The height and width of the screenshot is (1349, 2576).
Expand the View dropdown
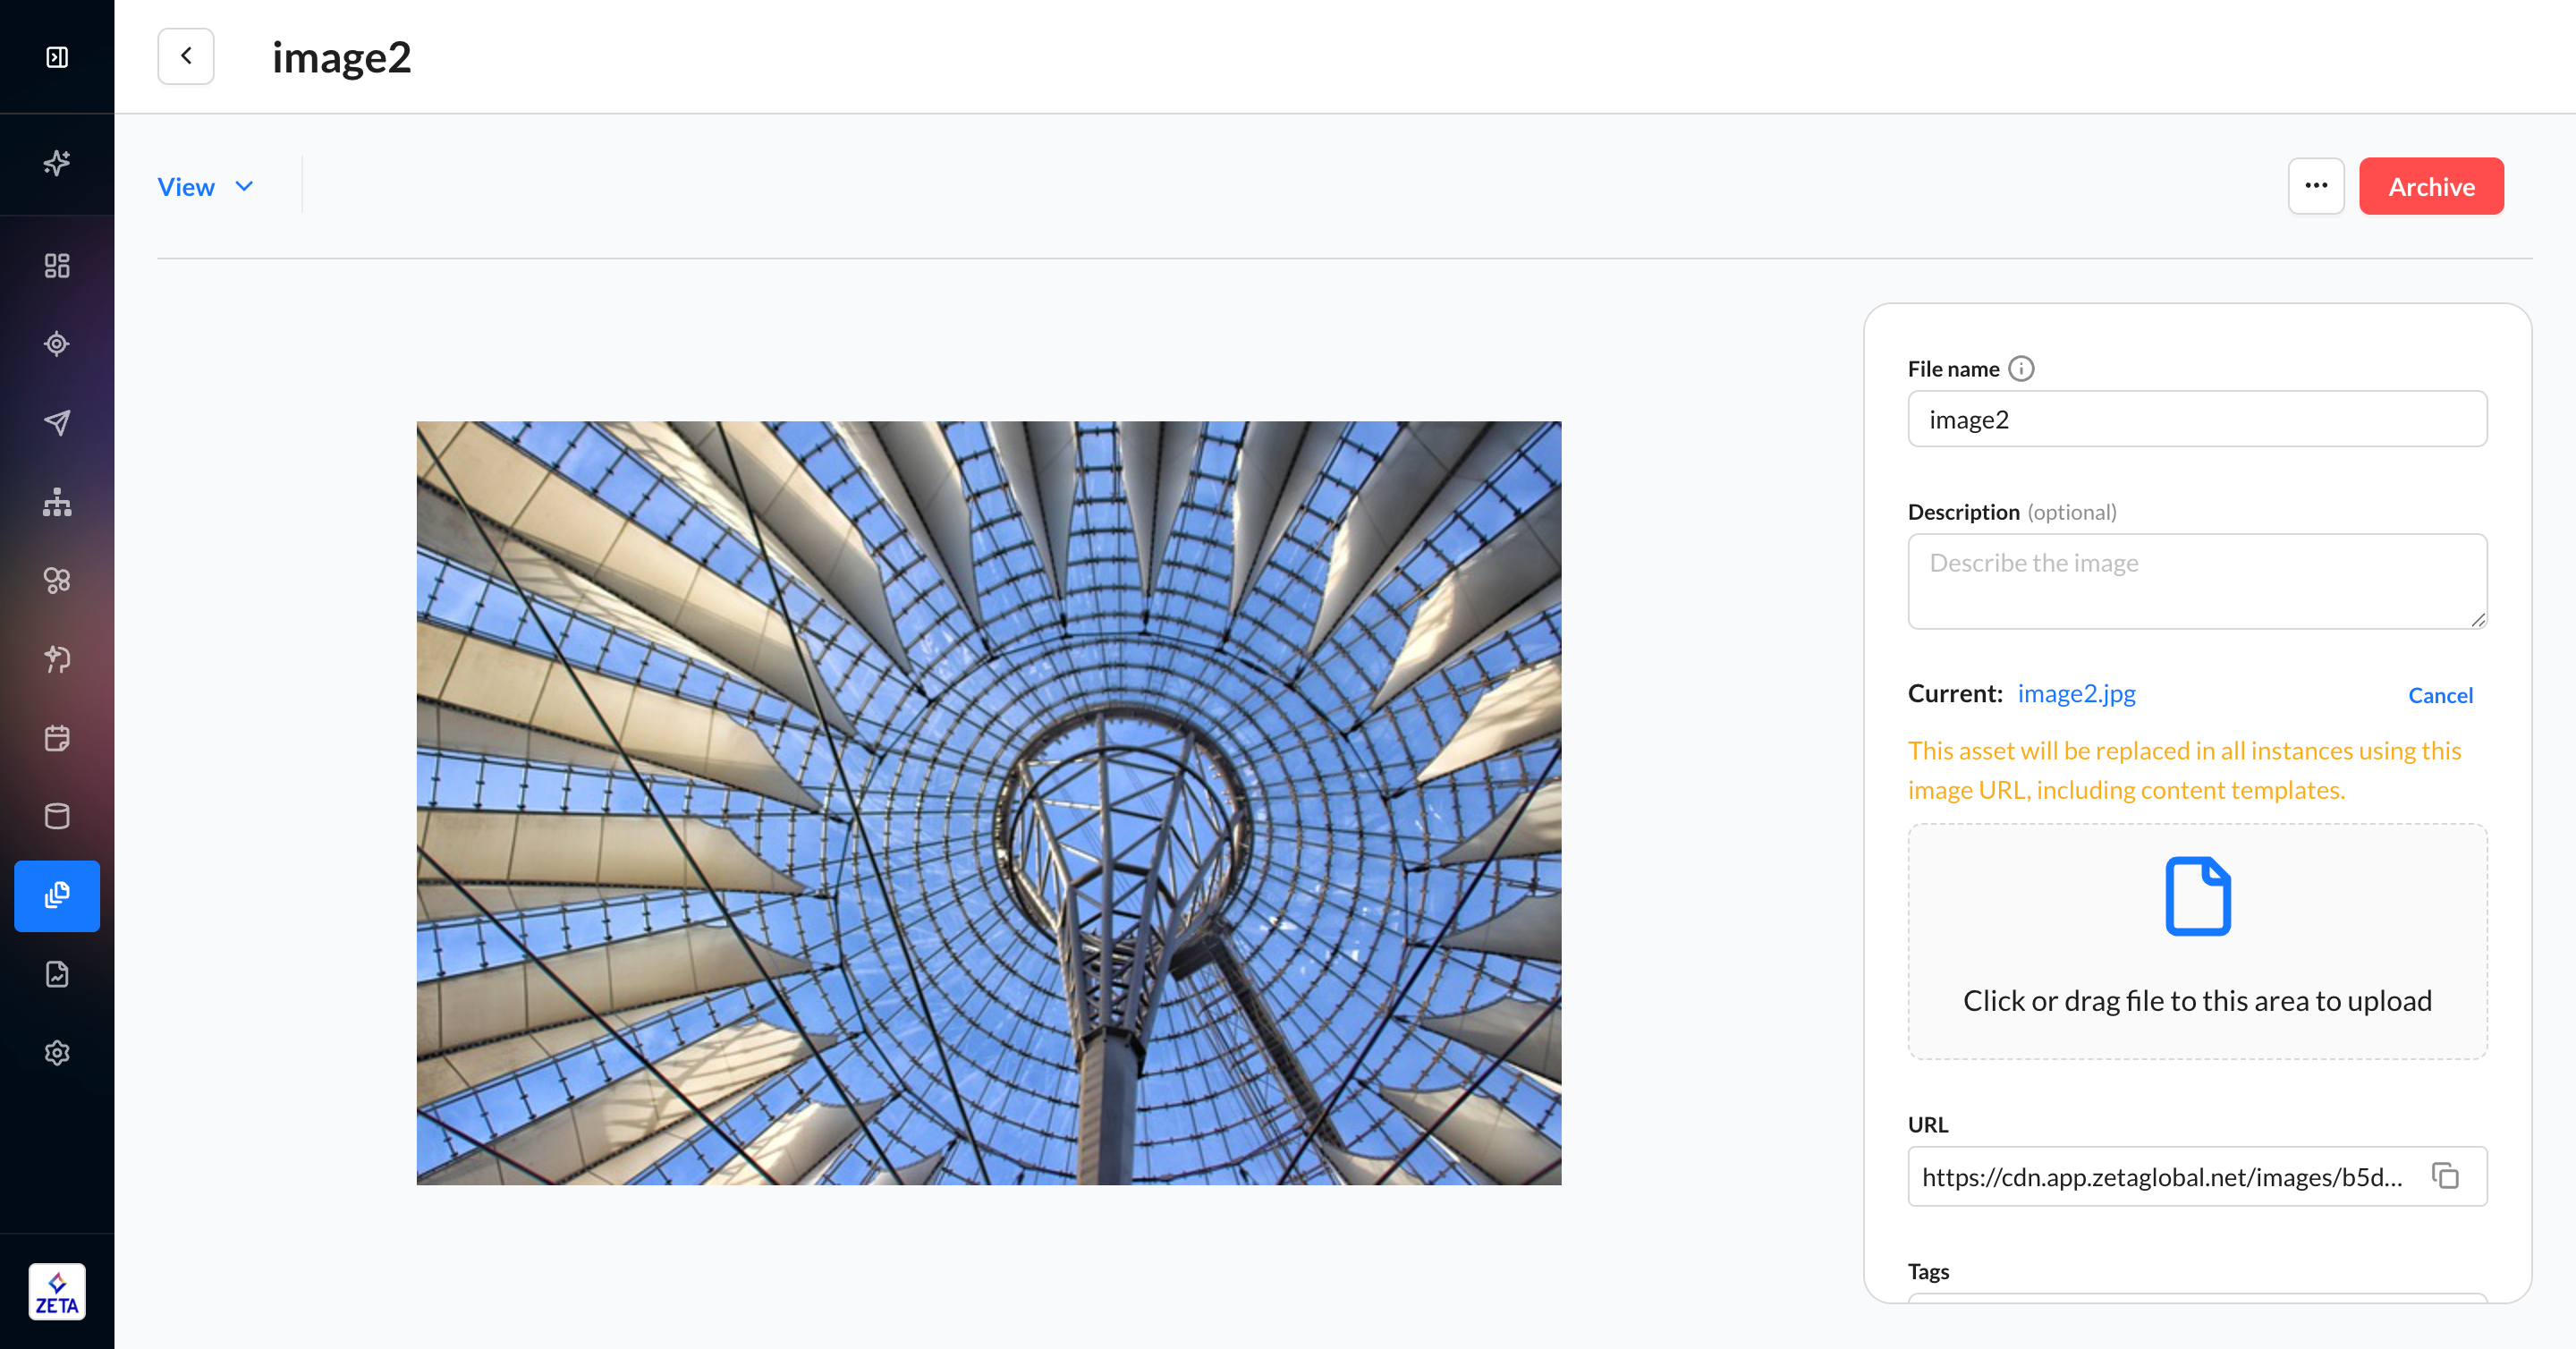pos(206,187)
